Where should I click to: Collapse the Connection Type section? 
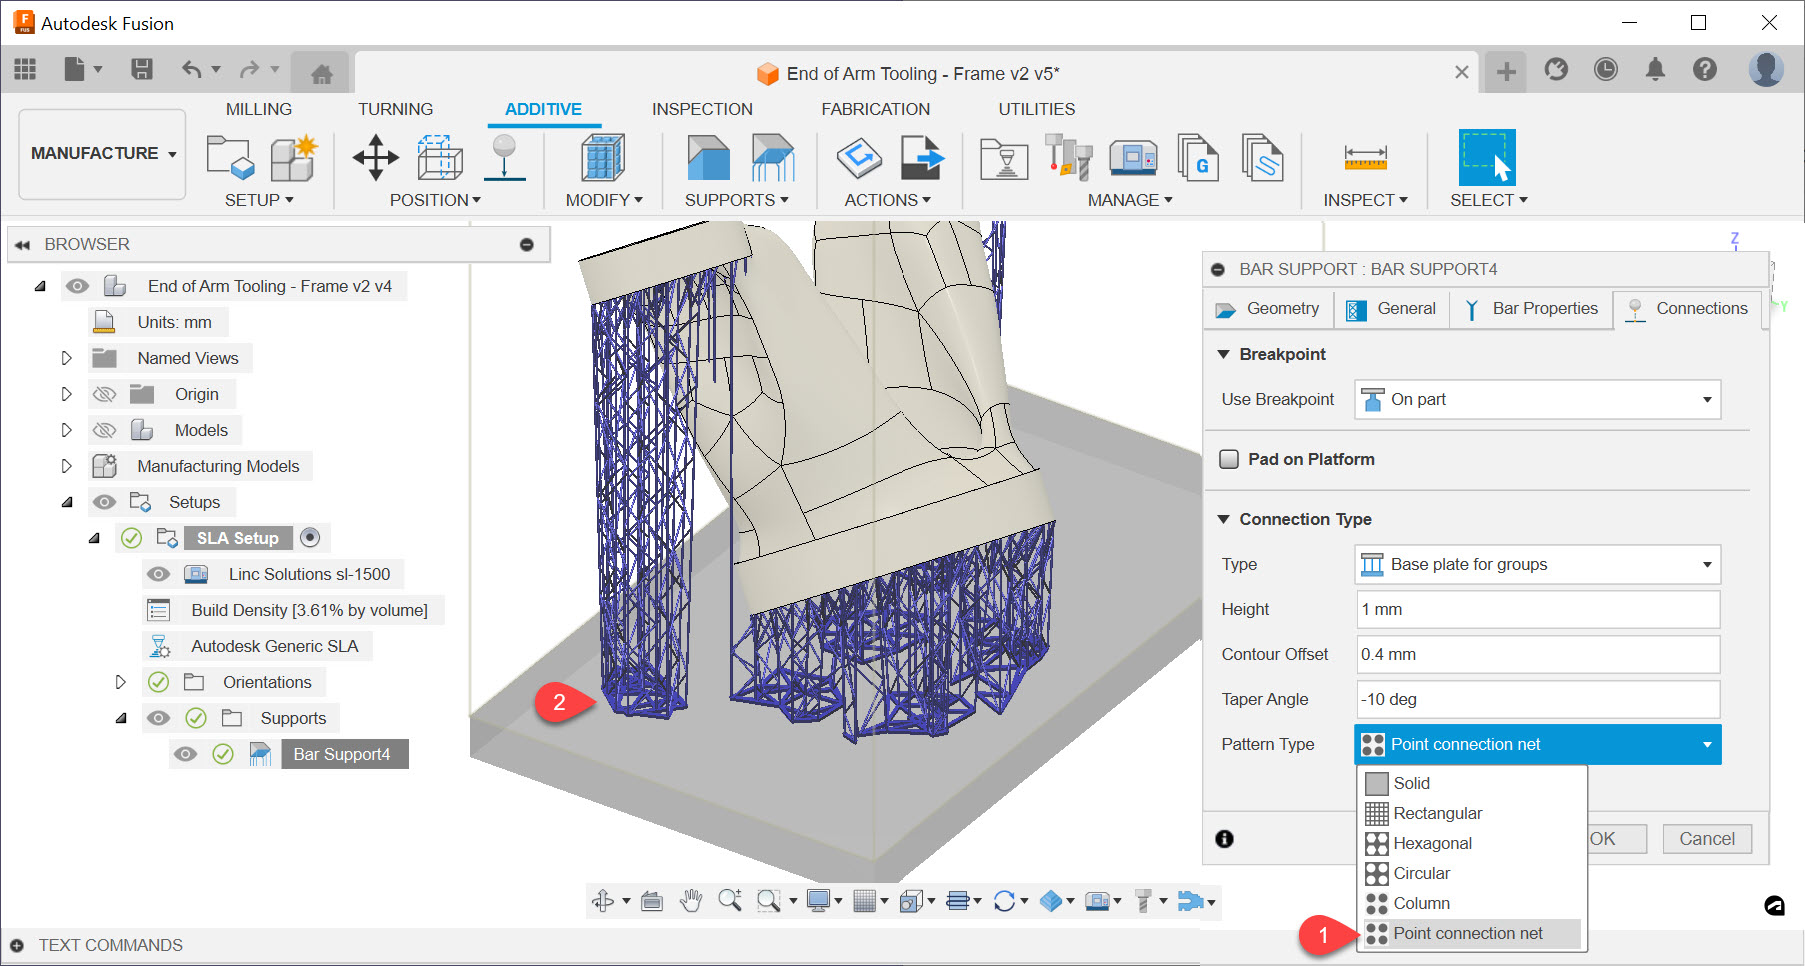1223,519
